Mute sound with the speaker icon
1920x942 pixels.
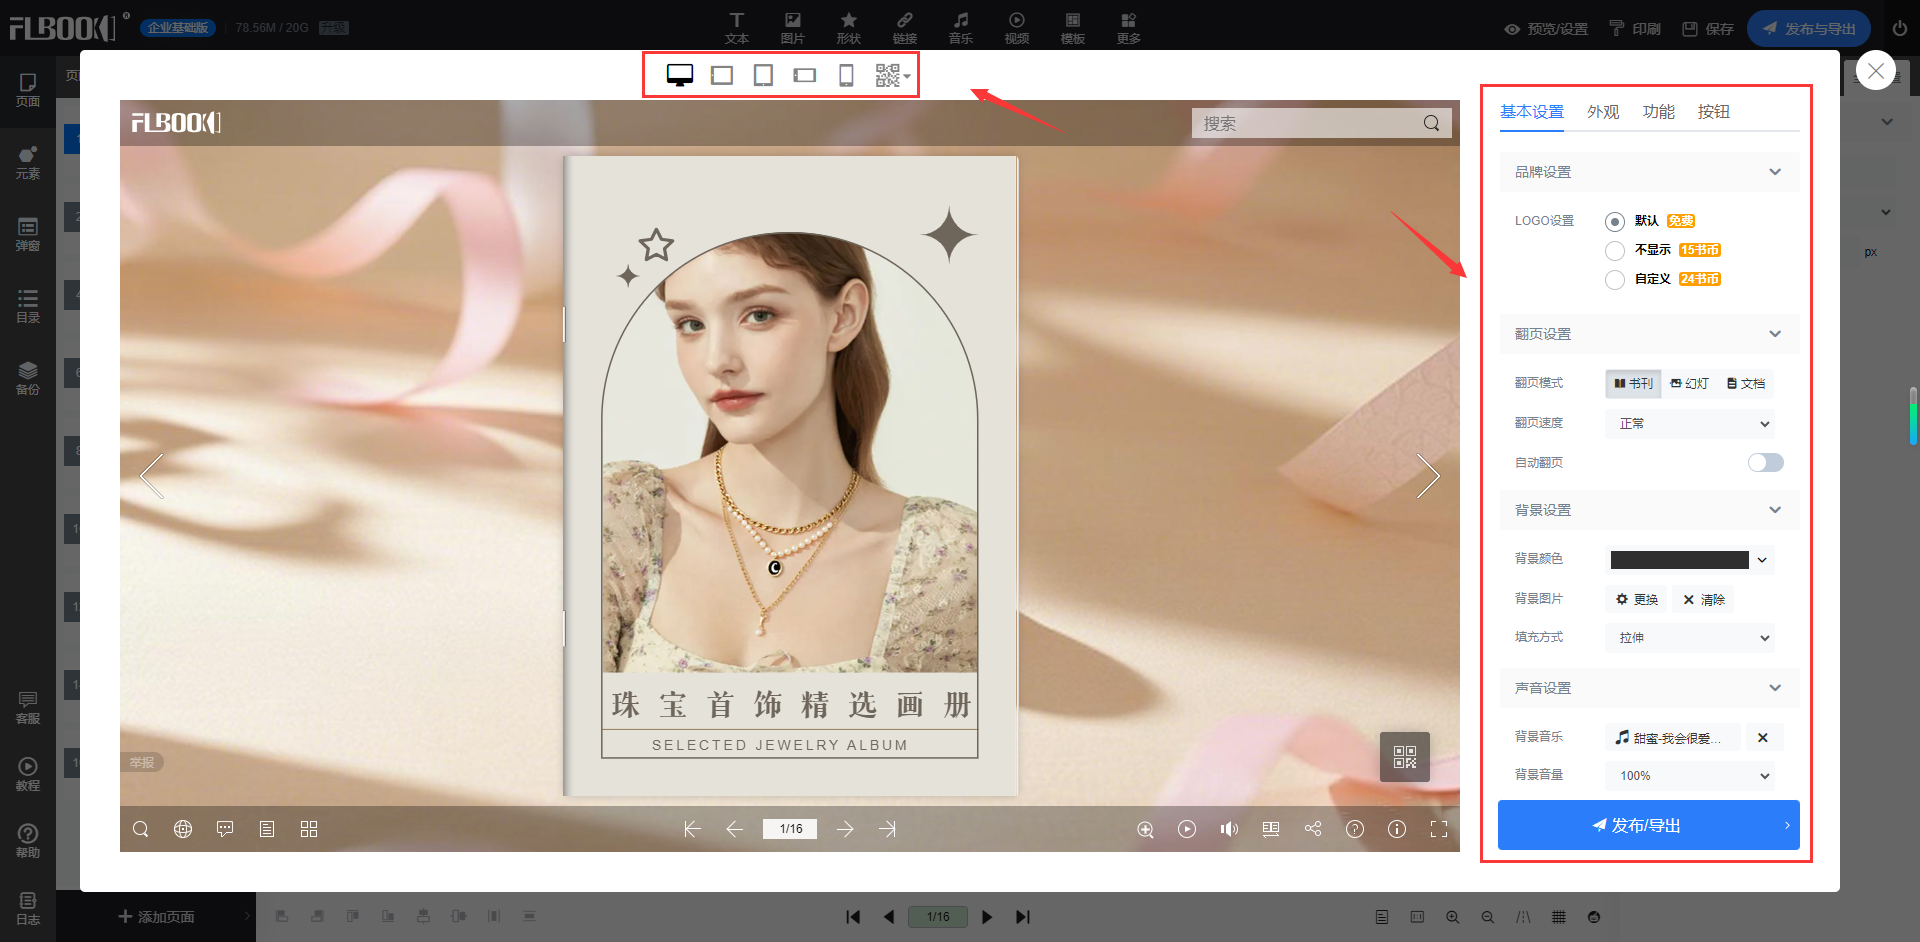pyautogui.click(x=1229, y=829)
